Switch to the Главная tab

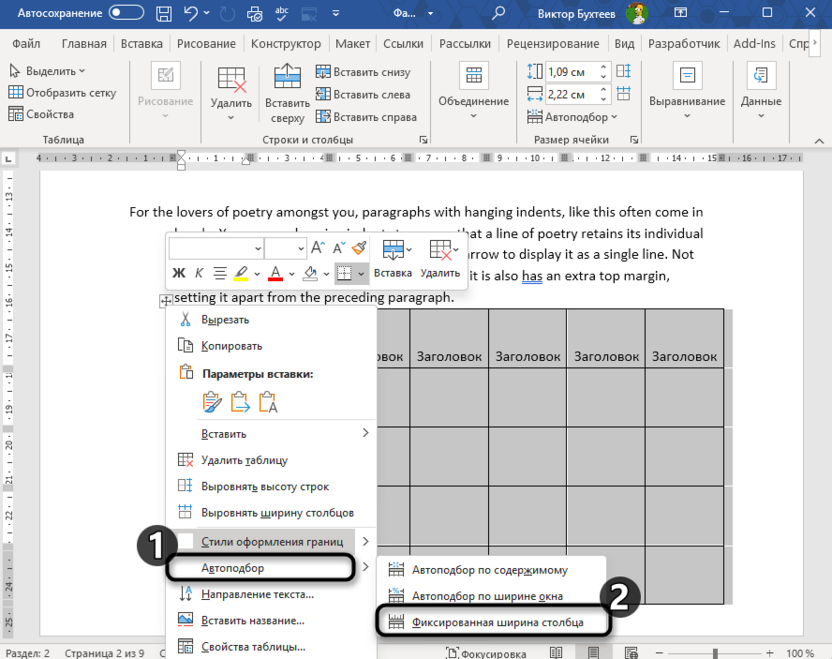coord(84,44)
